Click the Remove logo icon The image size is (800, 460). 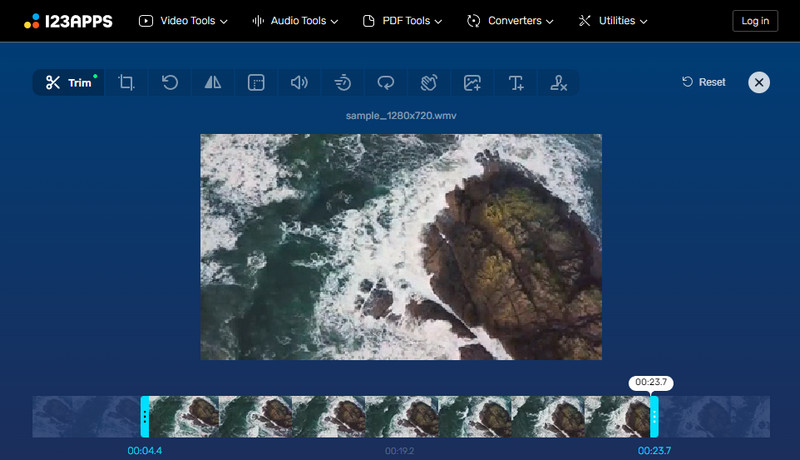click(x=559, y=83)
